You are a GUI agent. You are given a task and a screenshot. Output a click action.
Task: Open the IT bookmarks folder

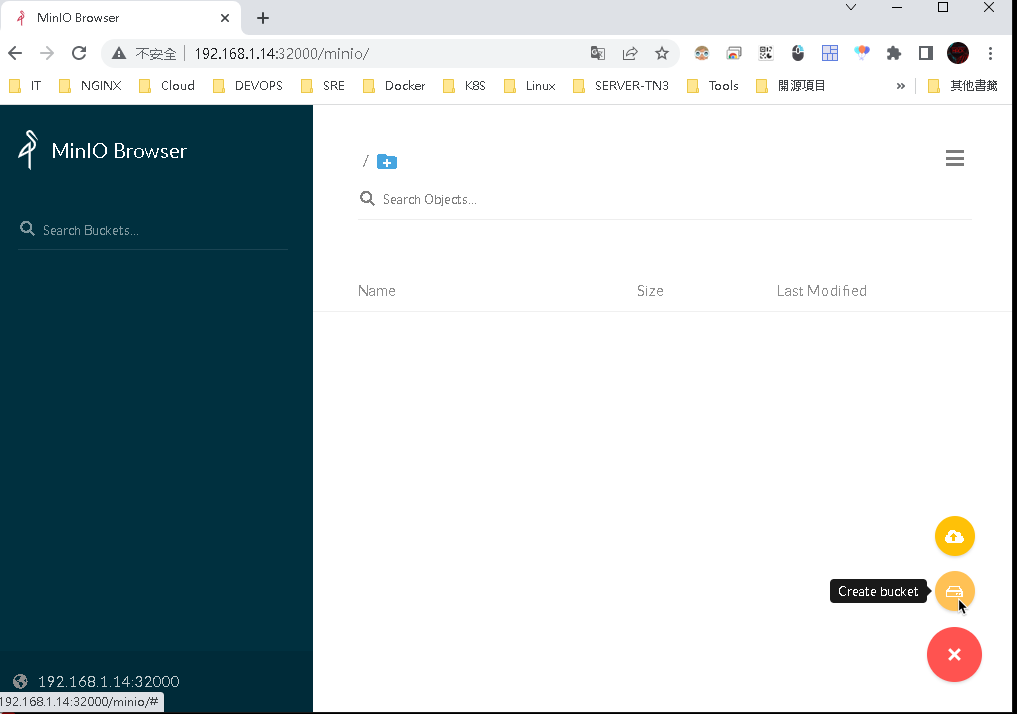25,86
